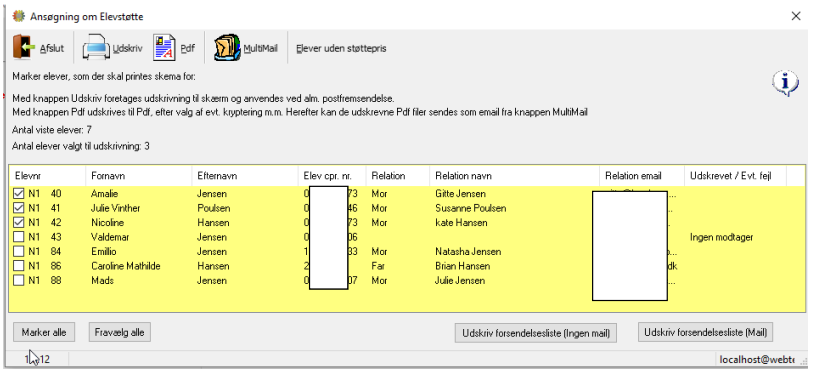The image size is (814, 373).
Task: Click the Relation column header
Action: 398,176
